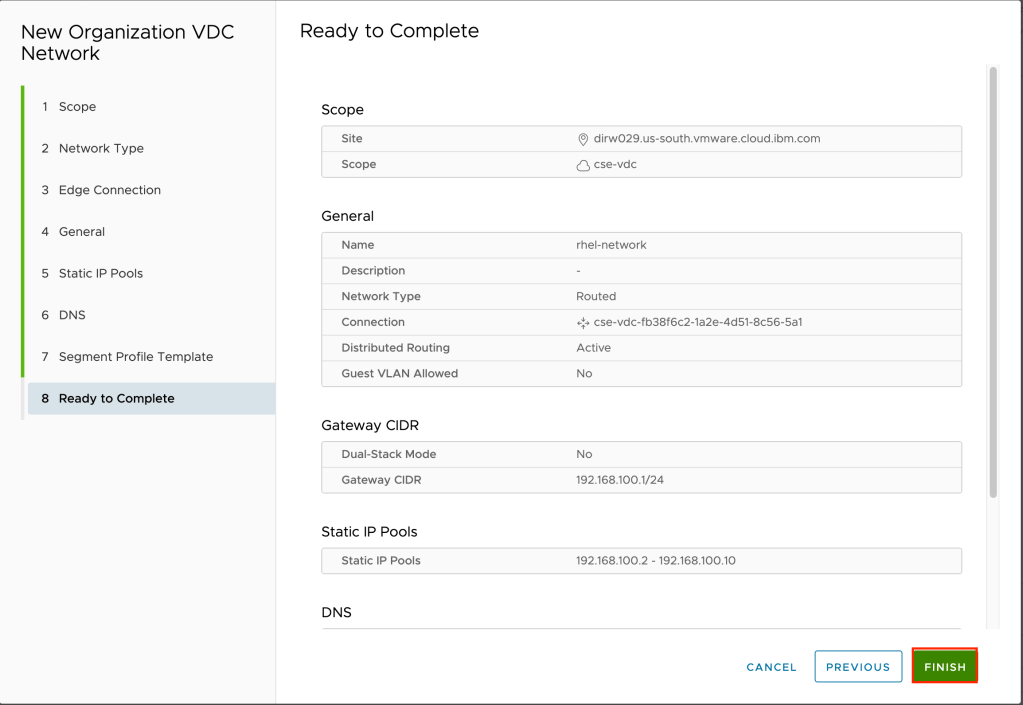Screen dimensions: 1023x705
Task: Open the Network Type step
Action: point(101,149)
